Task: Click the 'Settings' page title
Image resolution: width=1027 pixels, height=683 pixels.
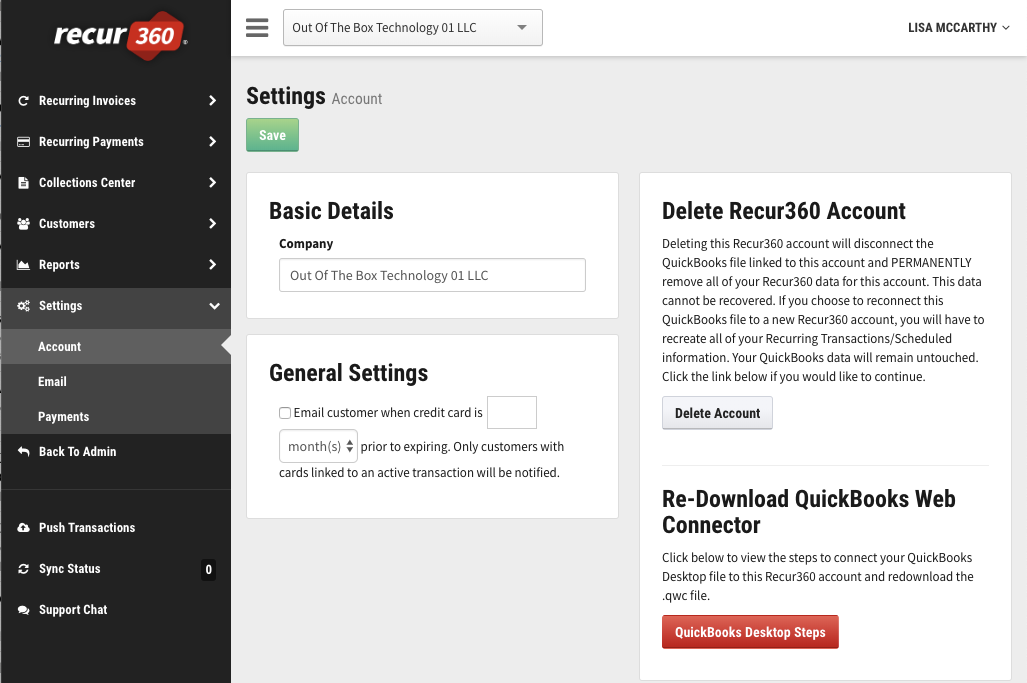Action: pos(286,96)
